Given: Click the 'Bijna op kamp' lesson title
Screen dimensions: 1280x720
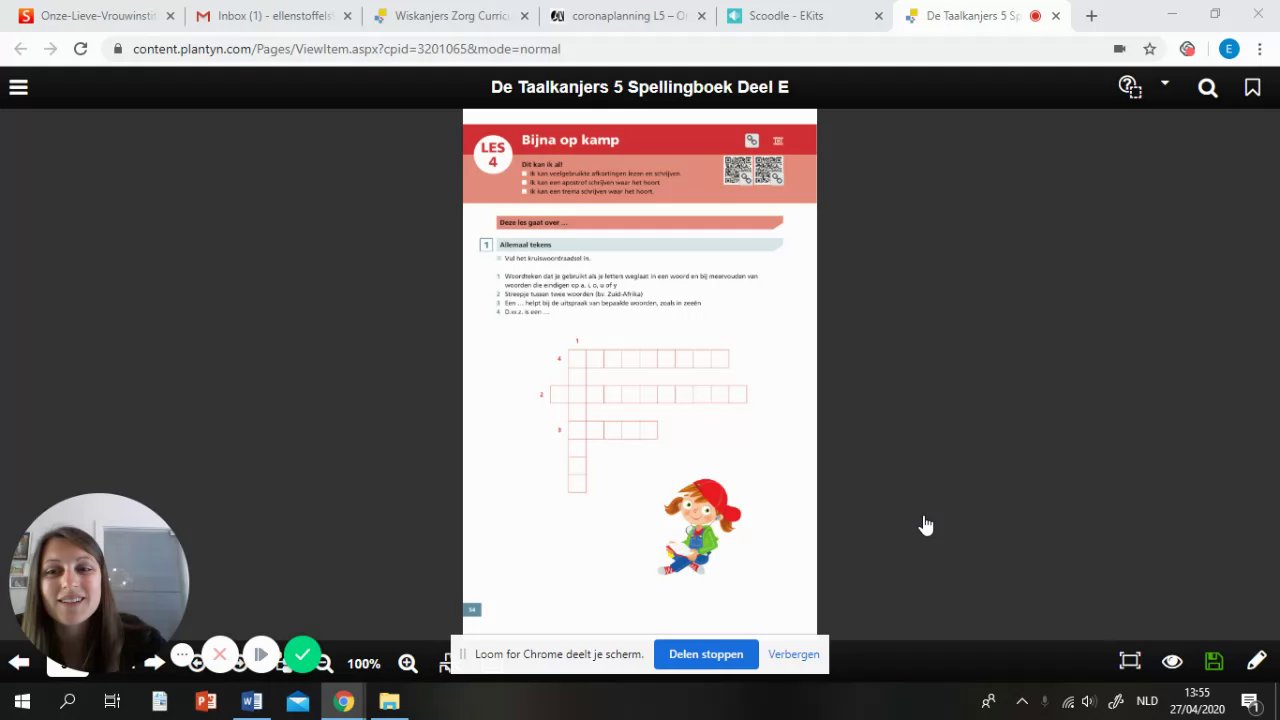Looking at the screenshot, I should tap(570, 140).
